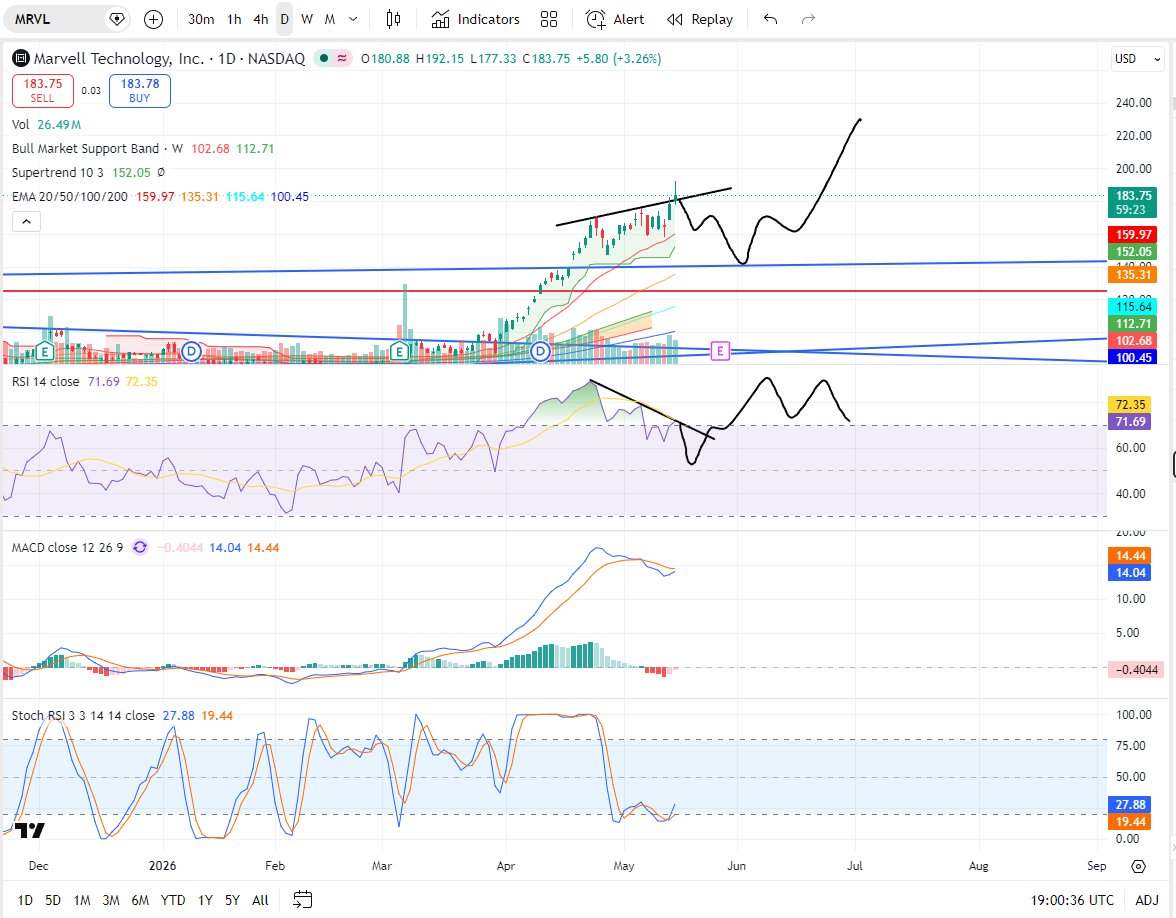Click the green 152.05 Supertrend price label

1132,252
